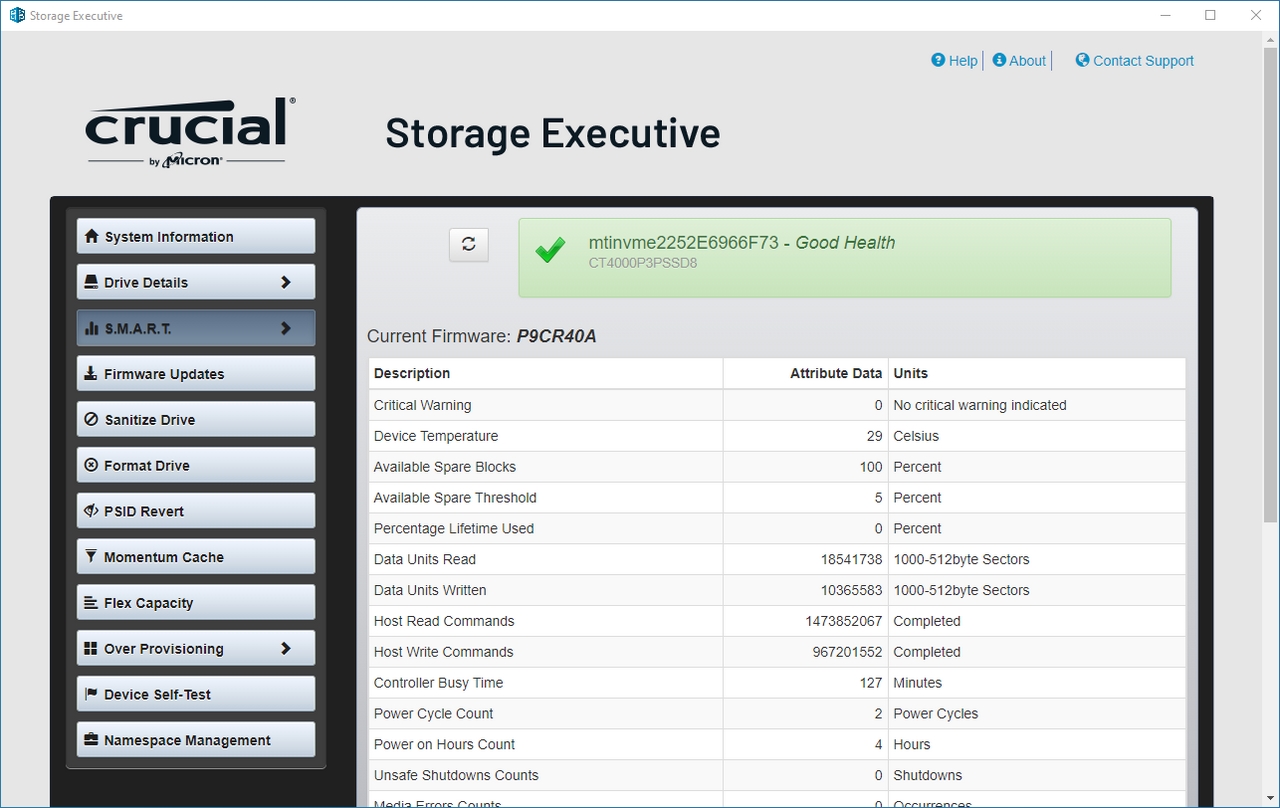Click the Sanitize Drive ban icon
1280x808 pixels.
(x=92, y=420)
